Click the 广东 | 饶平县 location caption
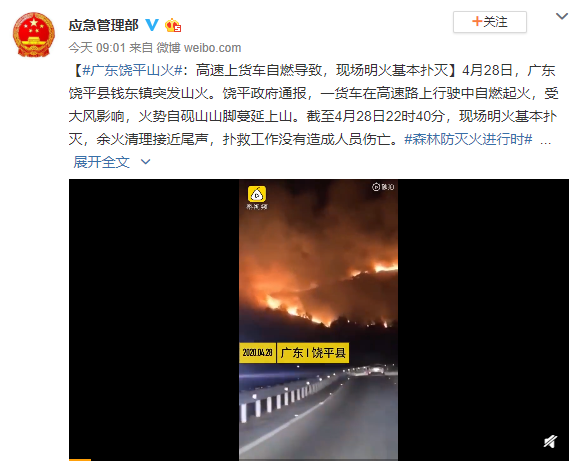The height and width of the screenshot is (467, 585). click(313, 352)
